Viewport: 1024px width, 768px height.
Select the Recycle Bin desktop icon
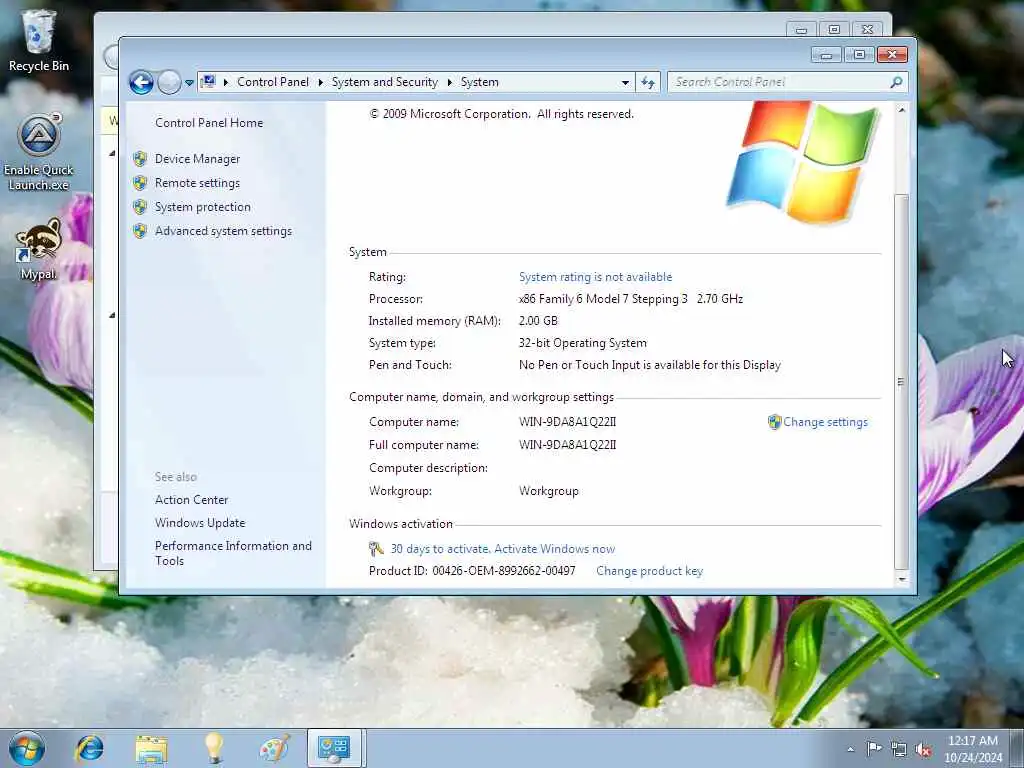click(39, 40)
